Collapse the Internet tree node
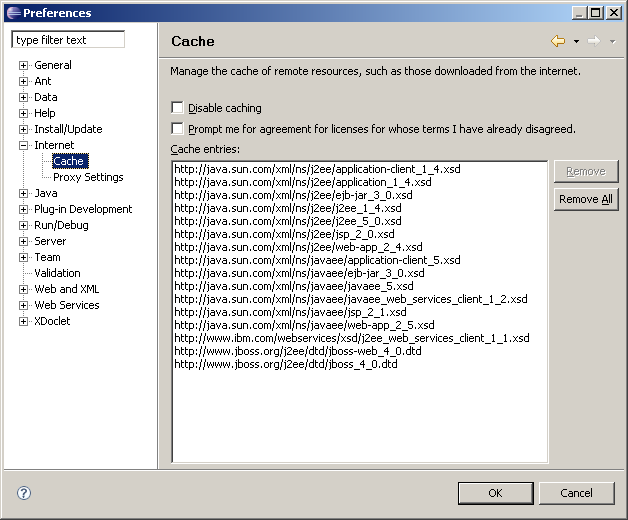This screenshot has height=520, width=628. [23, 145]
